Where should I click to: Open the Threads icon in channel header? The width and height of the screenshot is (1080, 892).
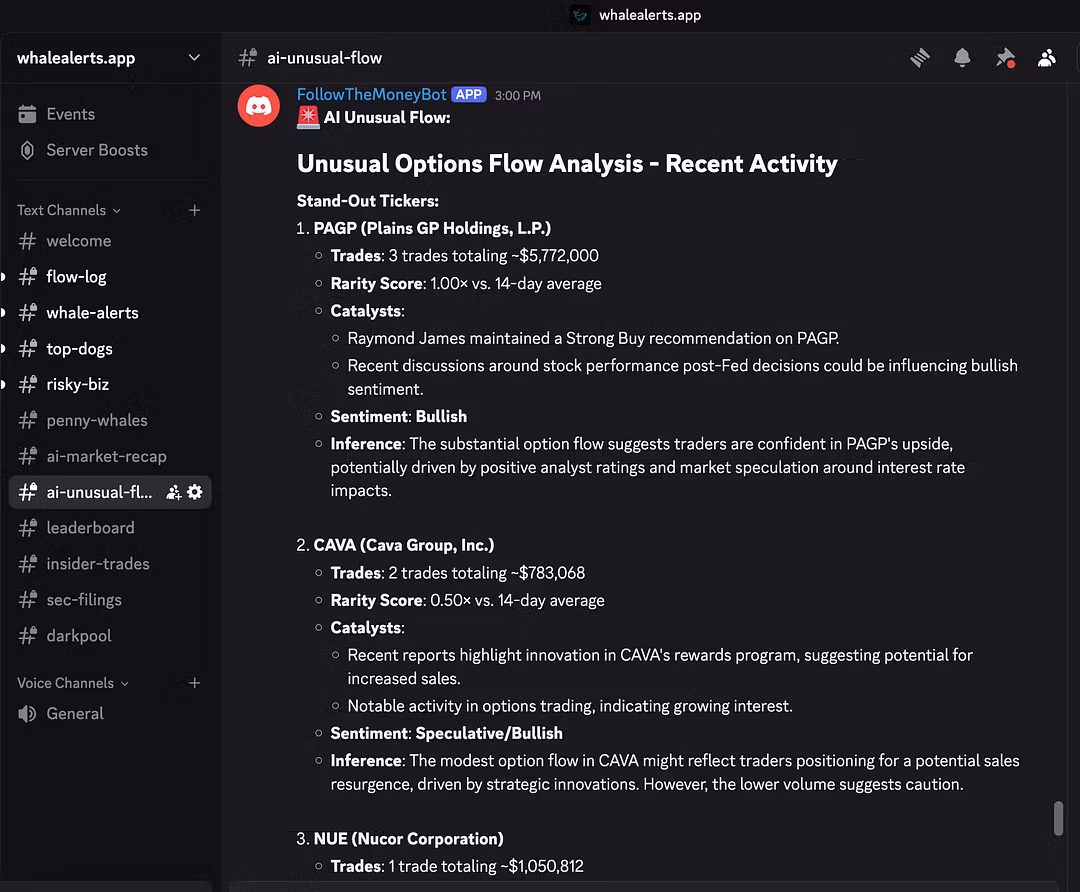tap(920, 58)
